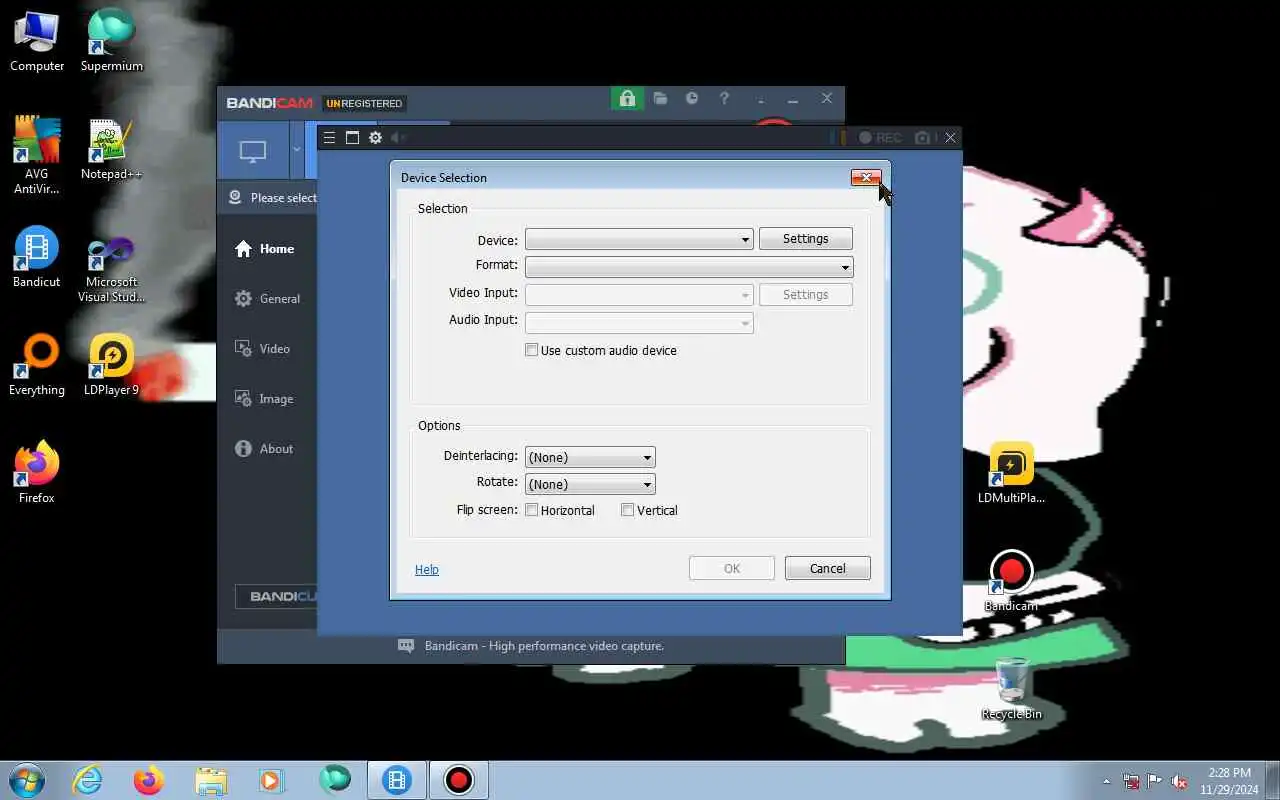Viewport: 1280px width, 800px height.
Task: Click the Settings button next to Video Input
Action: [x=806, y=295]
